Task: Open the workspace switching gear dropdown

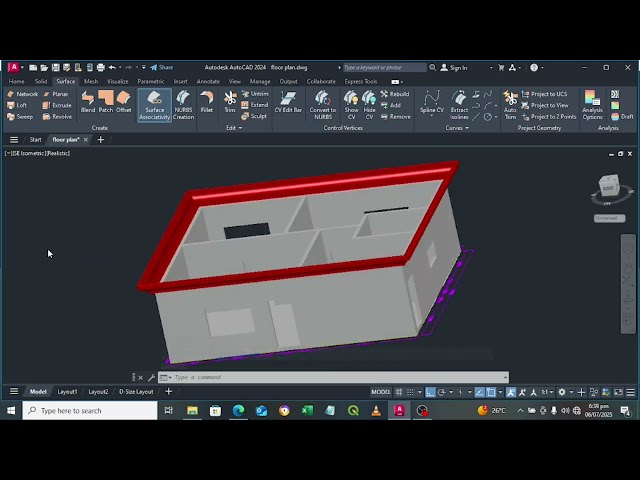Action: (x=565, y=392)
